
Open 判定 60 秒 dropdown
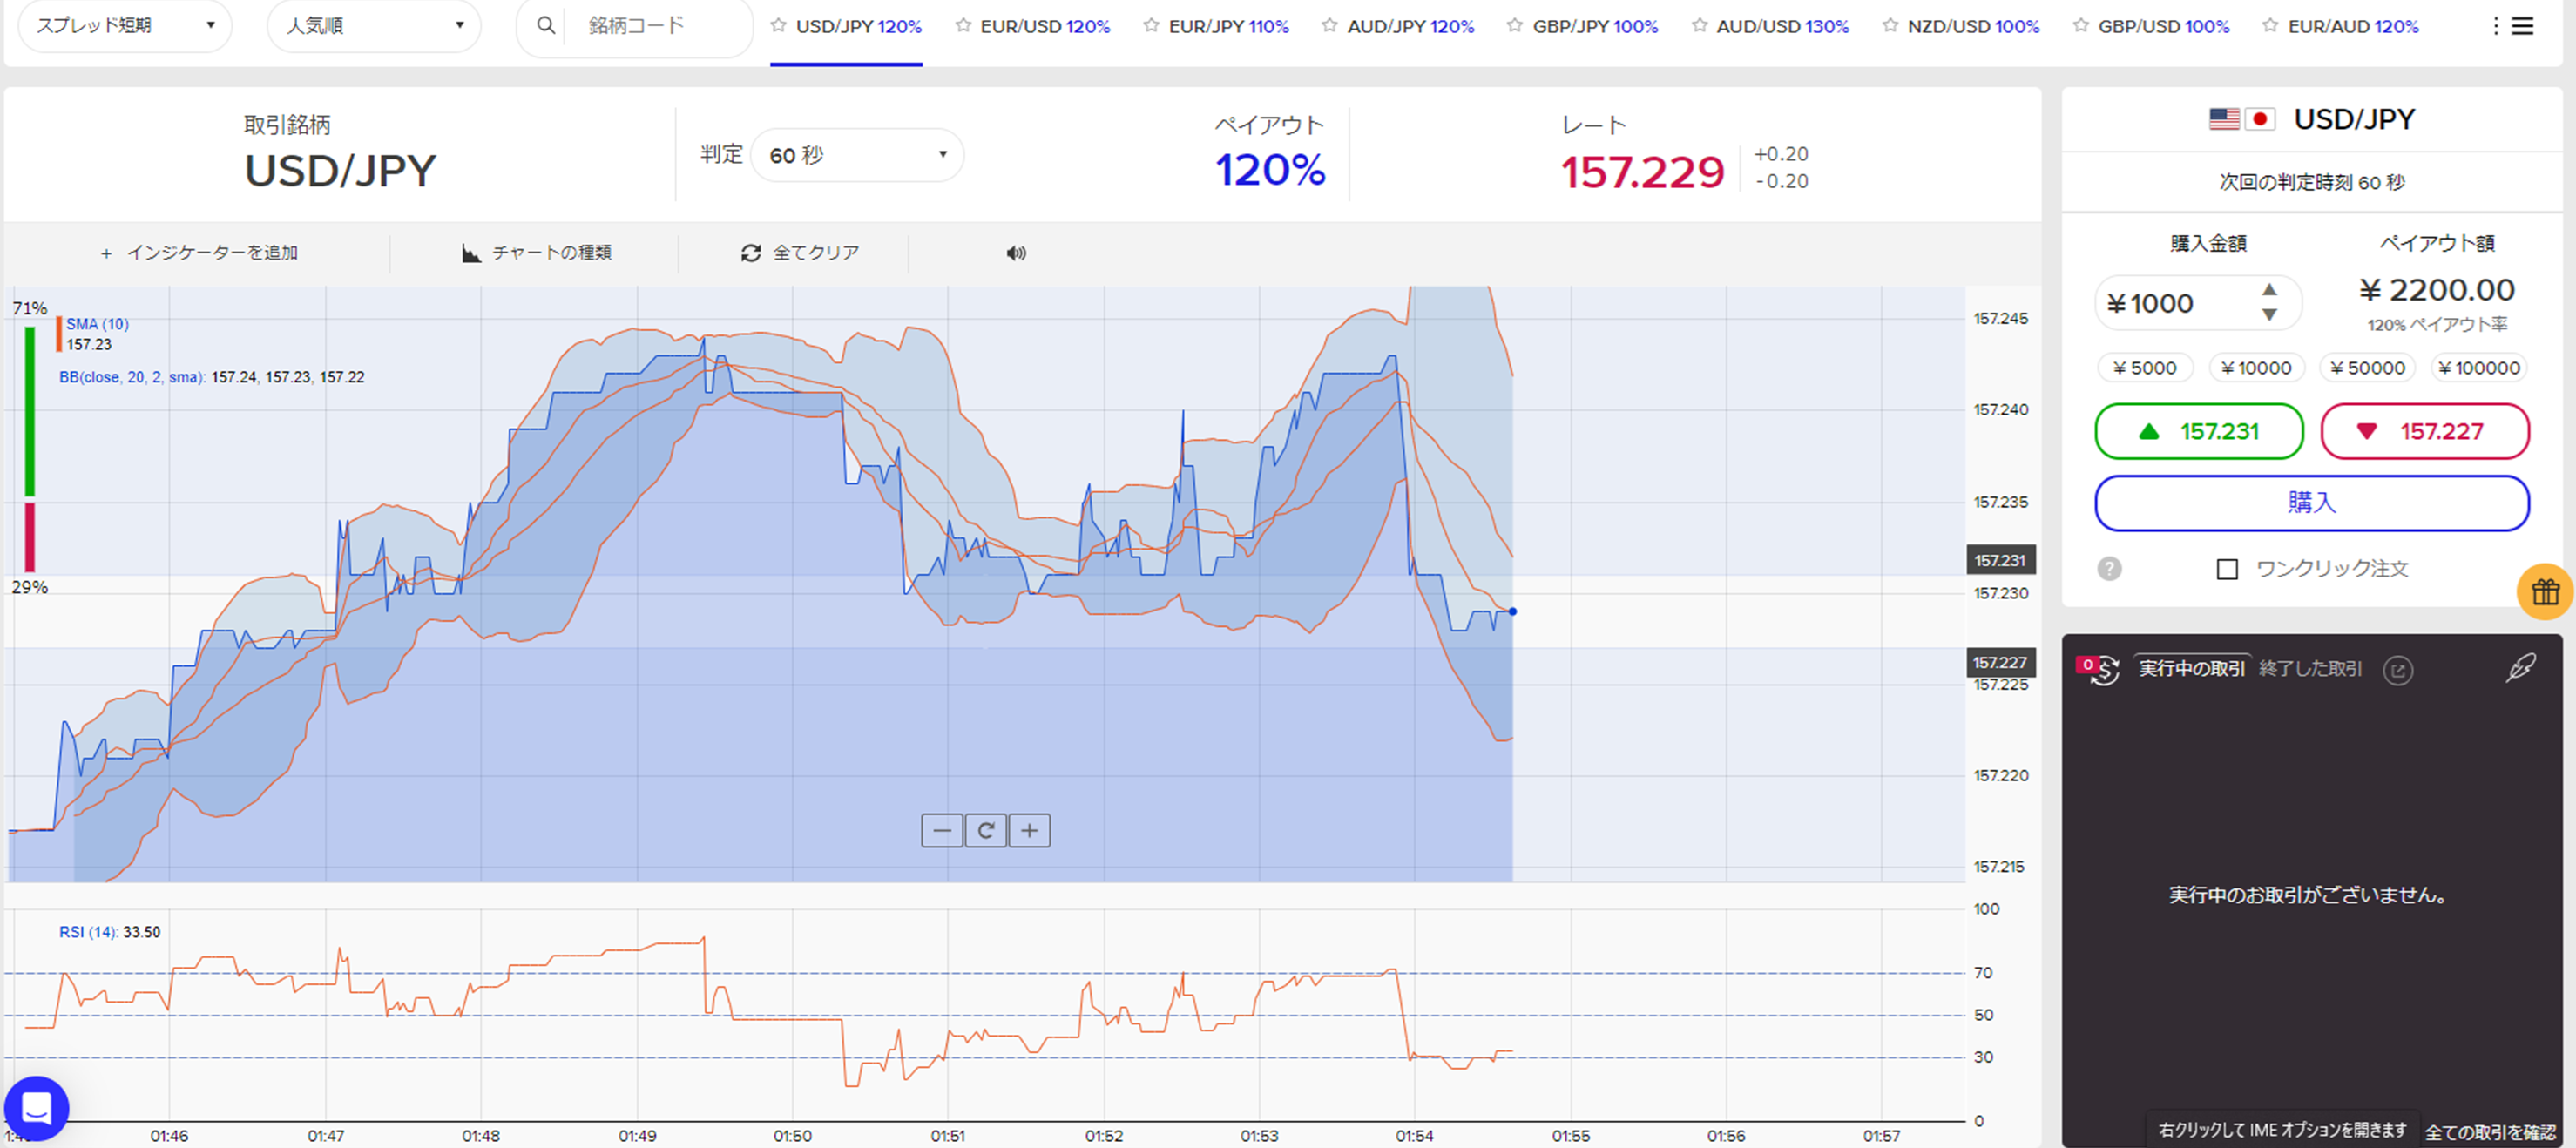[x=857, y=155]
